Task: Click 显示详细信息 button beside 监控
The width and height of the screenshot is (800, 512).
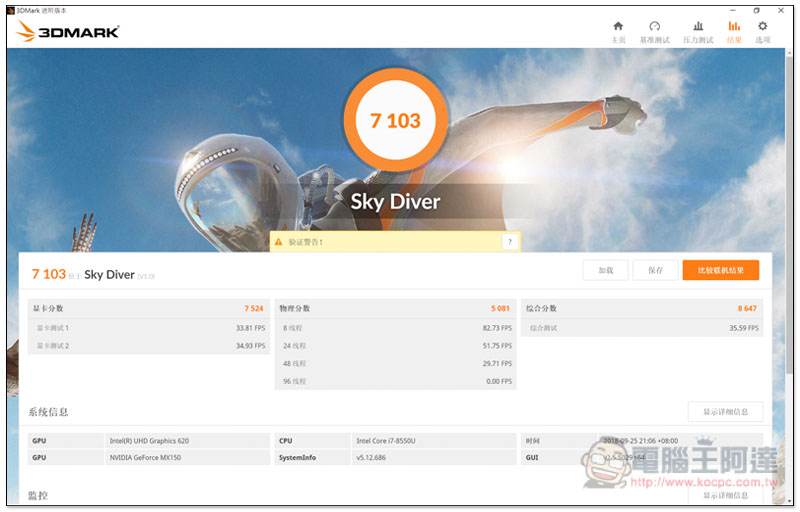Action: [x=725, y=495]
